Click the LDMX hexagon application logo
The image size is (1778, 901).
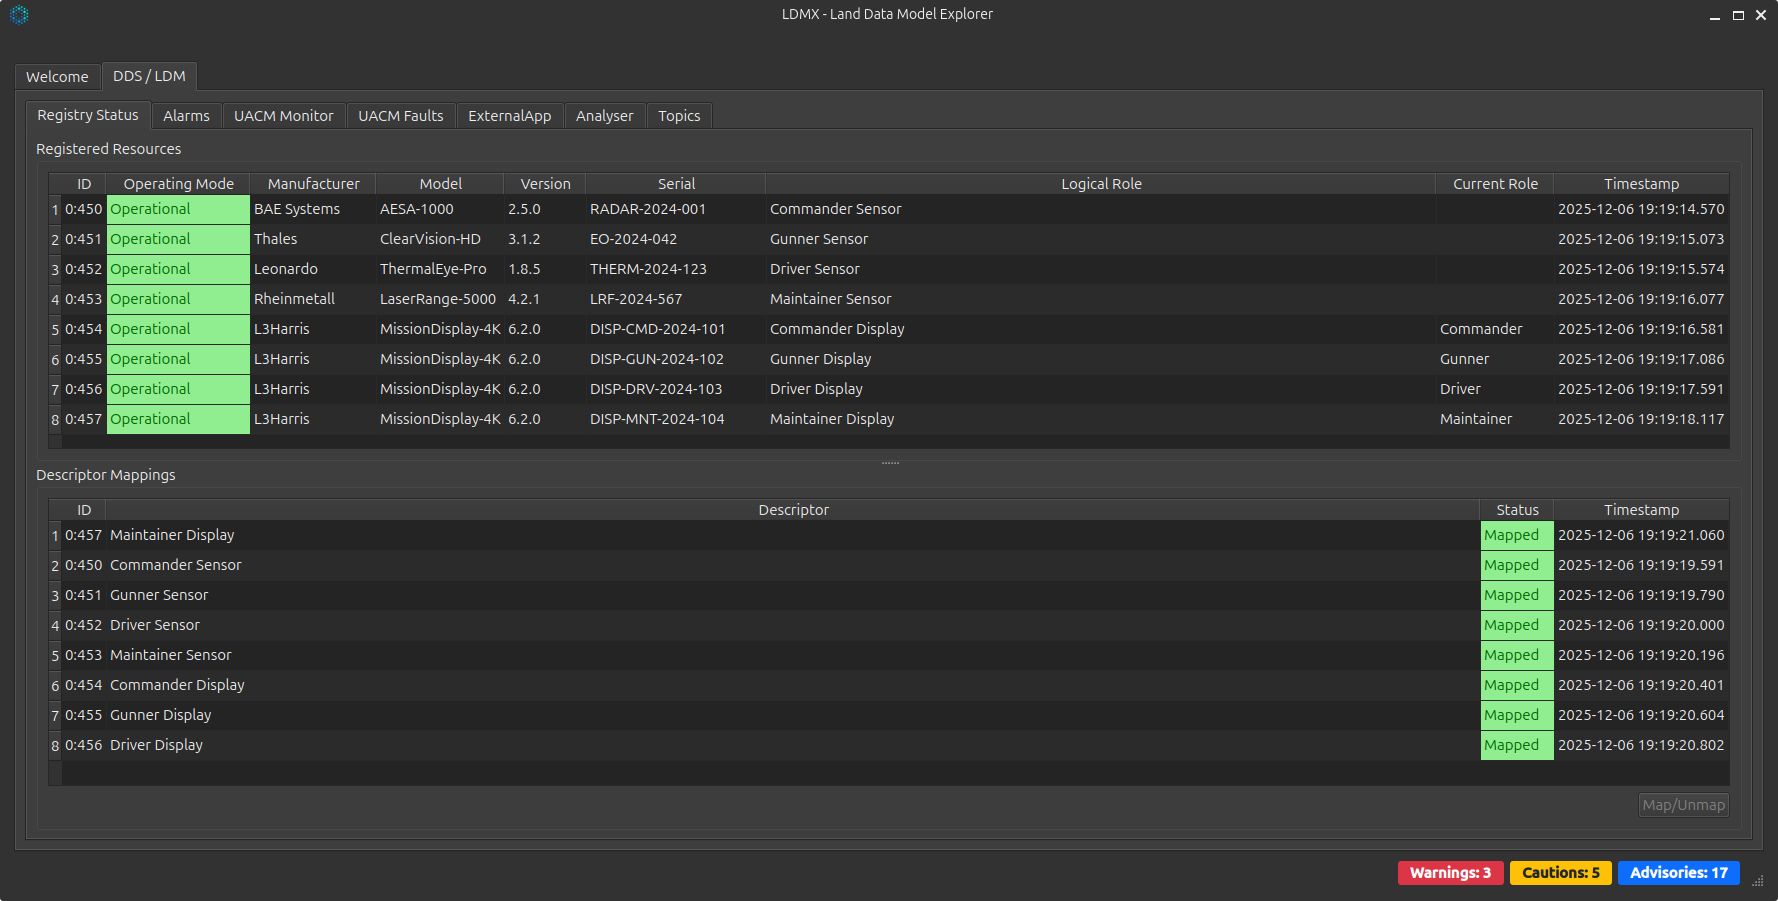pos(19,15)
